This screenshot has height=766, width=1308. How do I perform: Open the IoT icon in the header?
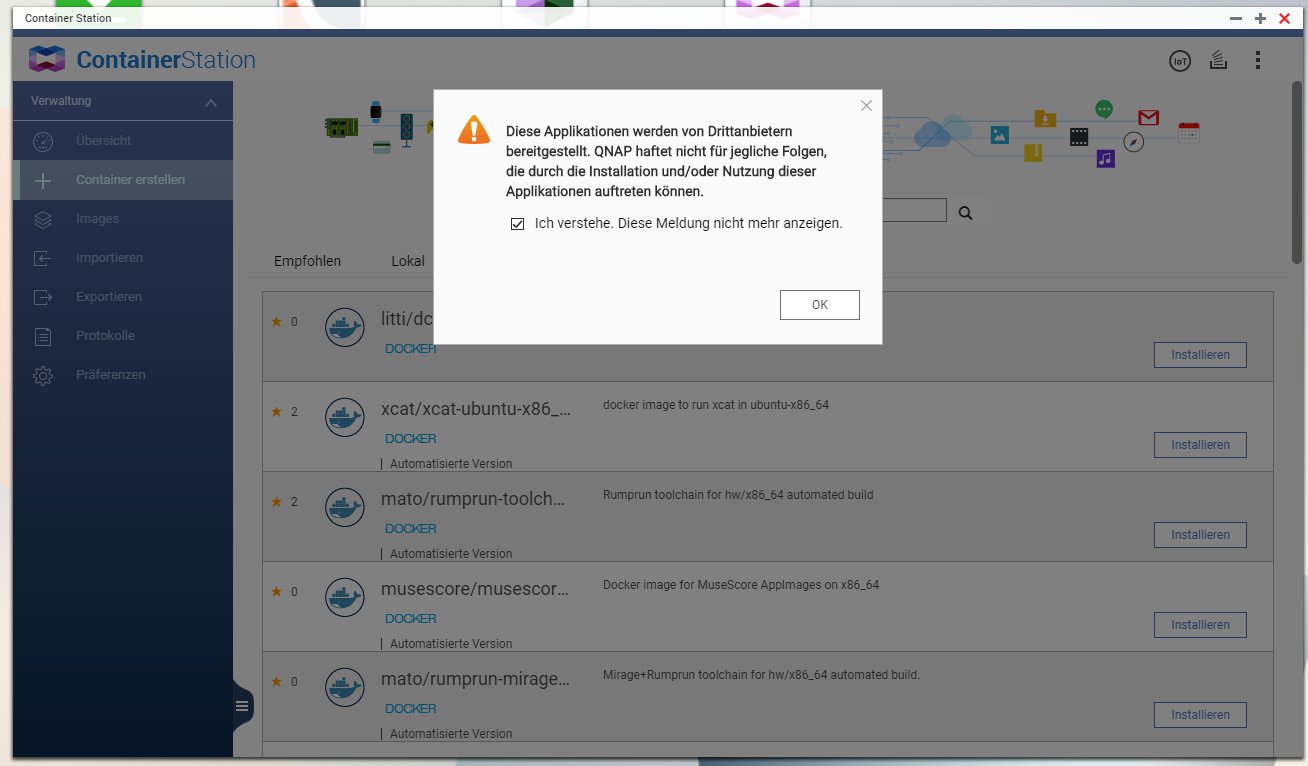point(1180,61)
